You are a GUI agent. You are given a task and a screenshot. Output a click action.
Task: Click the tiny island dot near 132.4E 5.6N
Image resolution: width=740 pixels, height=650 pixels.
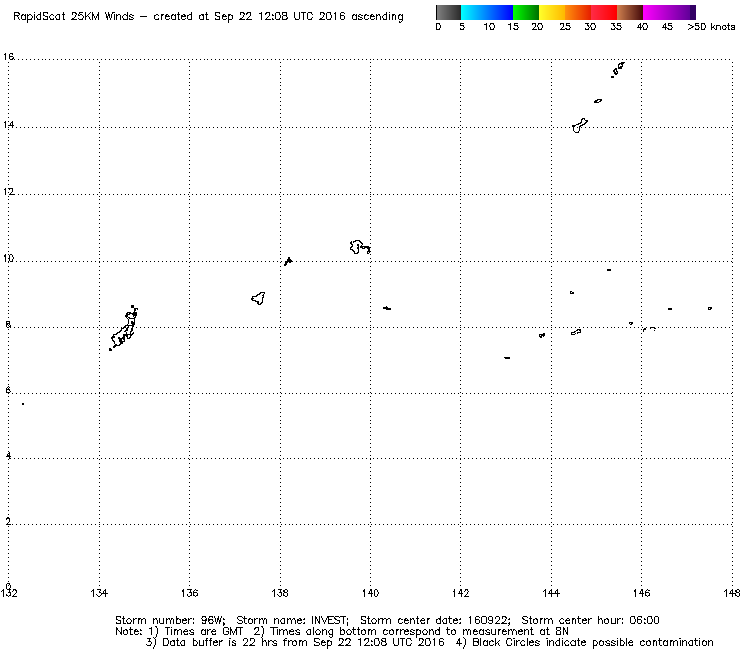(23, 404)
